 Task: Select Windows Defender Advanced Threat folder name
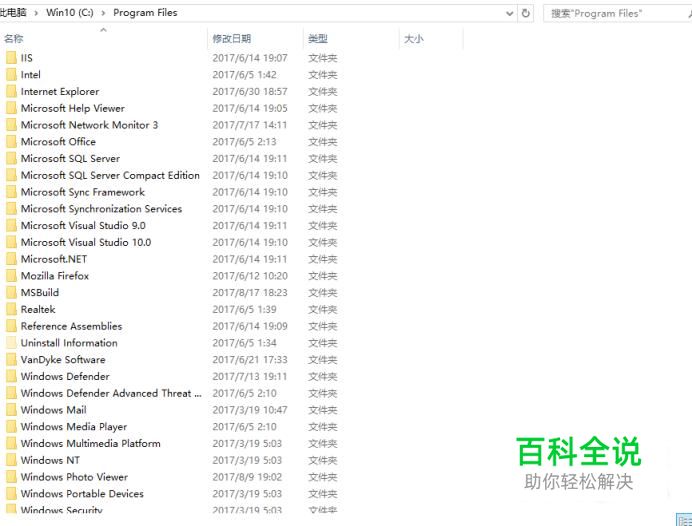point(111,393)
